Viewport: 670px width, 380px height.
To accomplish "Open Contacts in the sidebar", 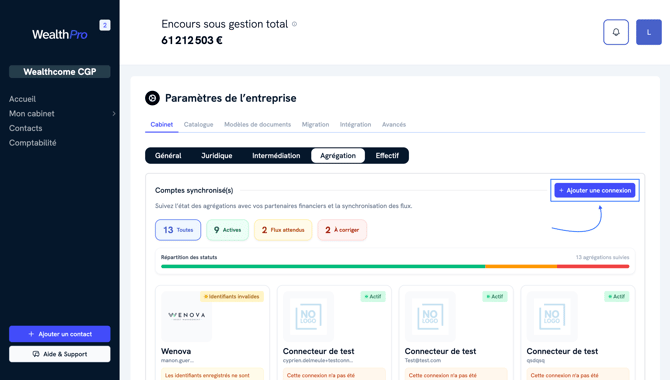I will tap(26, 128).
